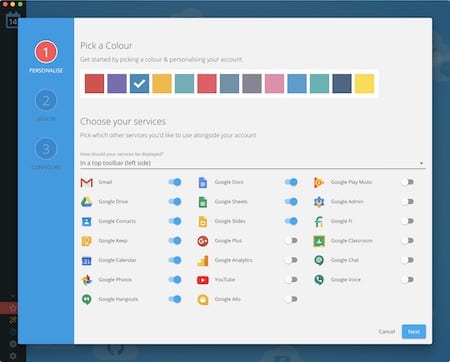450x362 pixels.
Task: Choose the pink colour swatch
Action: [274, 83]
